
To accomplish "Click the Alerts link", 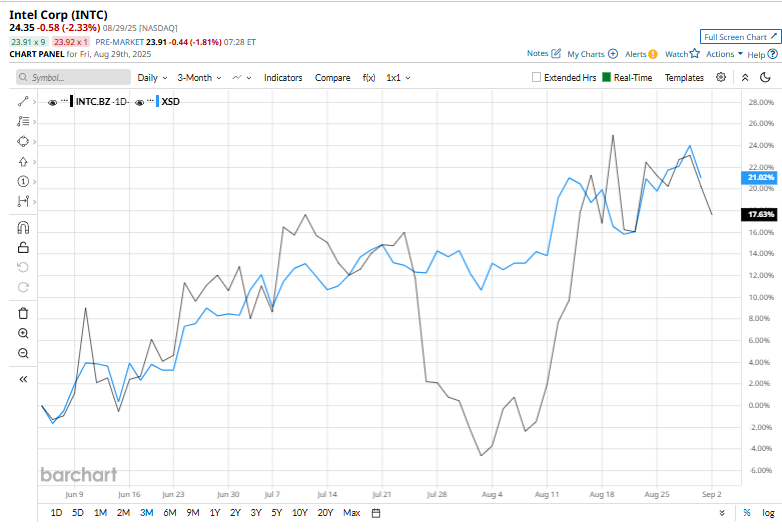I will coord(636,54).
